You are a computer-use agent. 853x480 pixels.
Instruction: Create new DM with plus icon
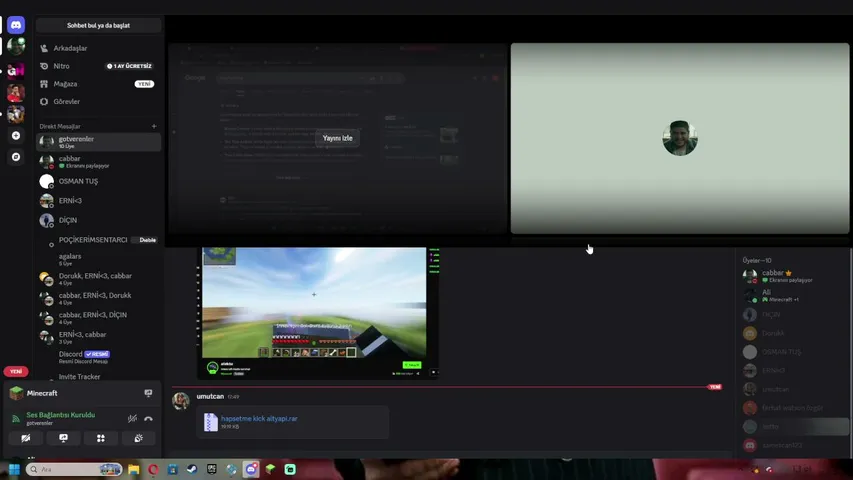click(x=154, y=126)
